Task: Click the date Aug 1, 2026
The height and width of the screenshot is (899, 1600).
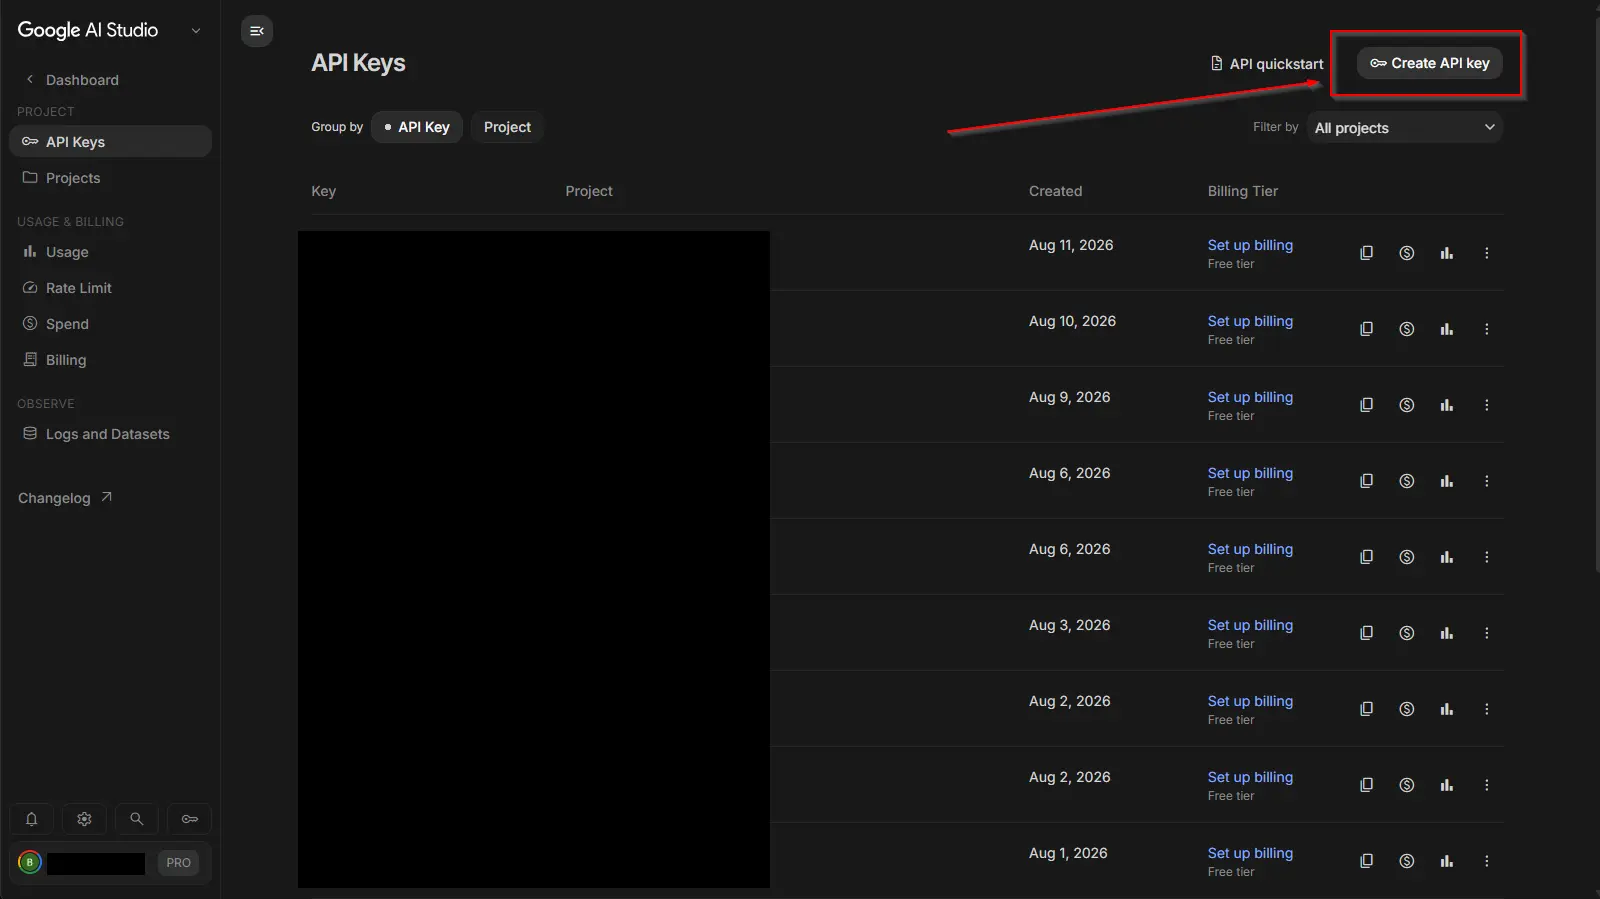Action: click(x=1068, y=853)
